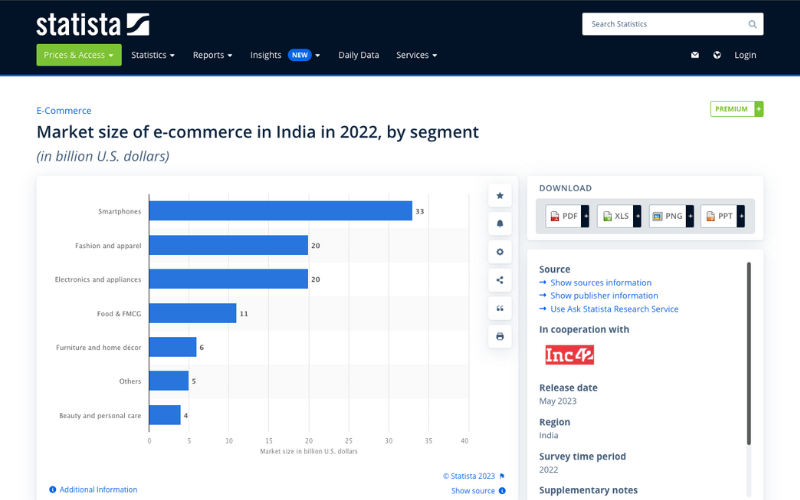Viewport: 800px width, 500px height.
Task: Download chart as PDF
Action: (x=567, y=216)
